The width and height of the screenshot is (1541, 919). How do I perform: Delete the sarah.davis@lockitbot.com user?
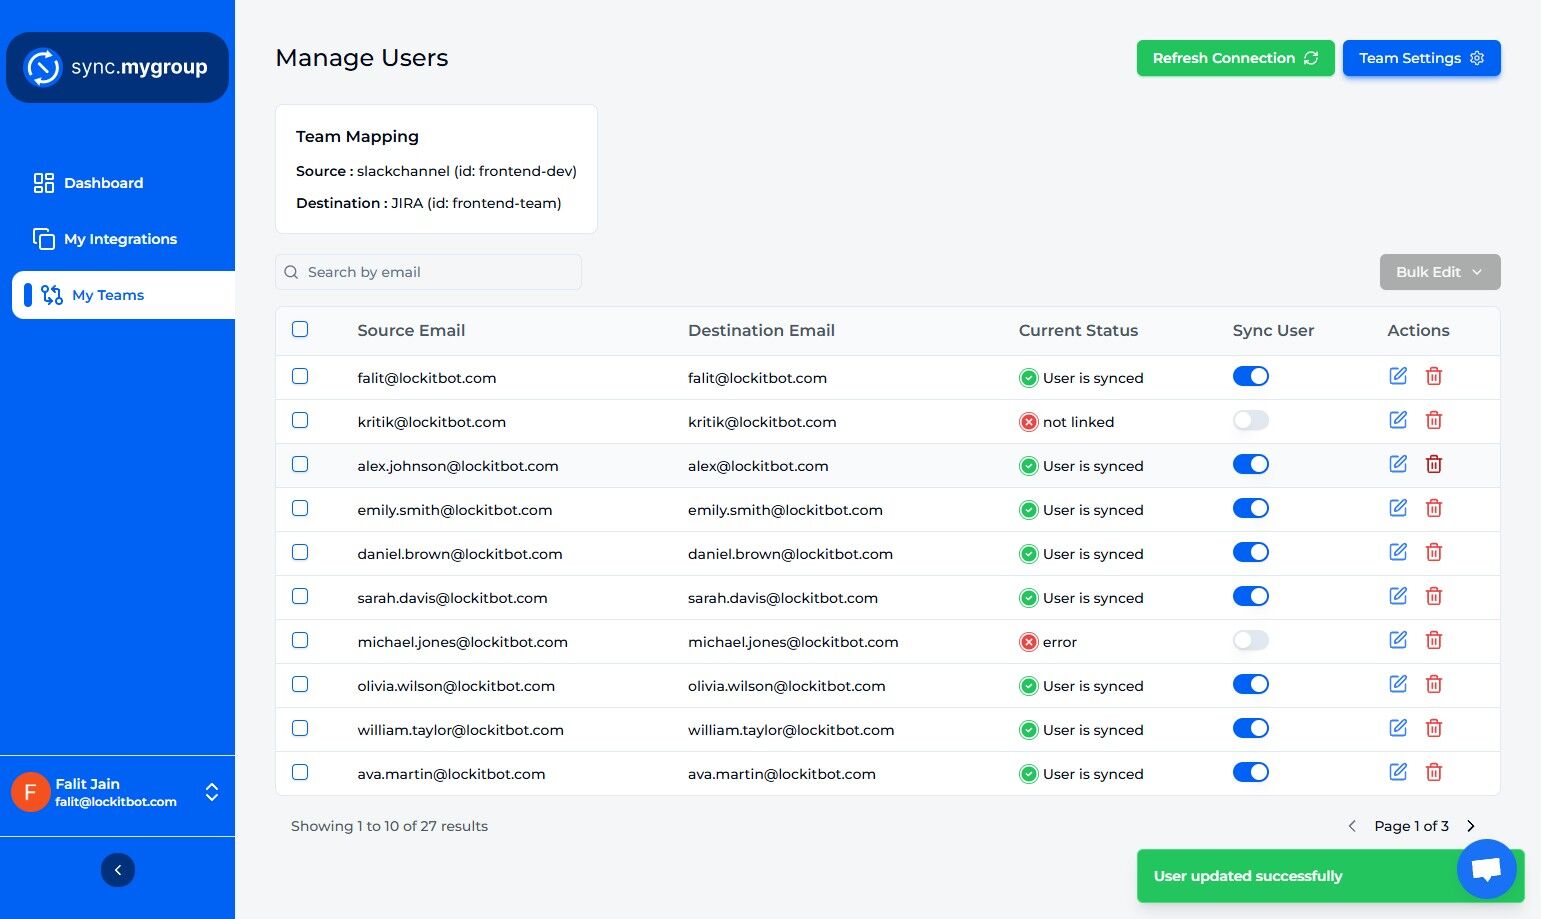1433,596
